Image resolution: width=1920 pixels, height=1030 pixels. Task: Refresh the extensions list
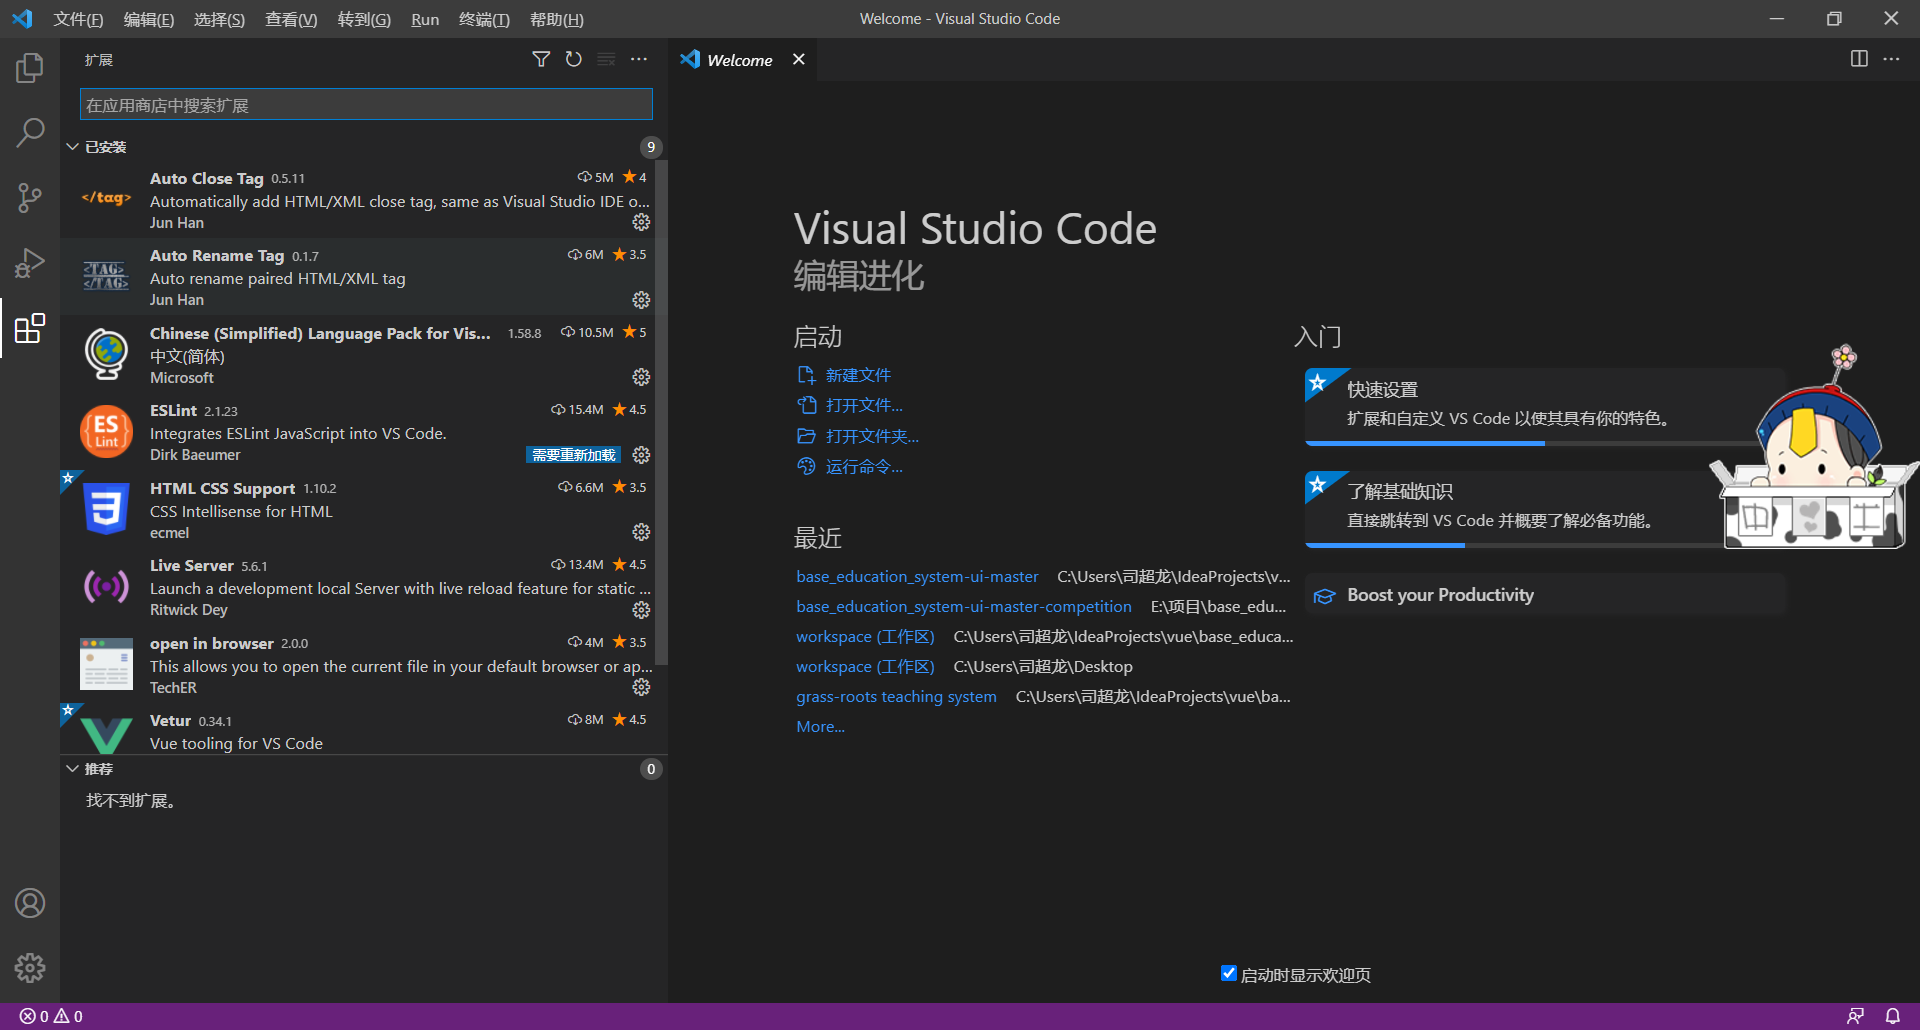[x=573, y=60]
